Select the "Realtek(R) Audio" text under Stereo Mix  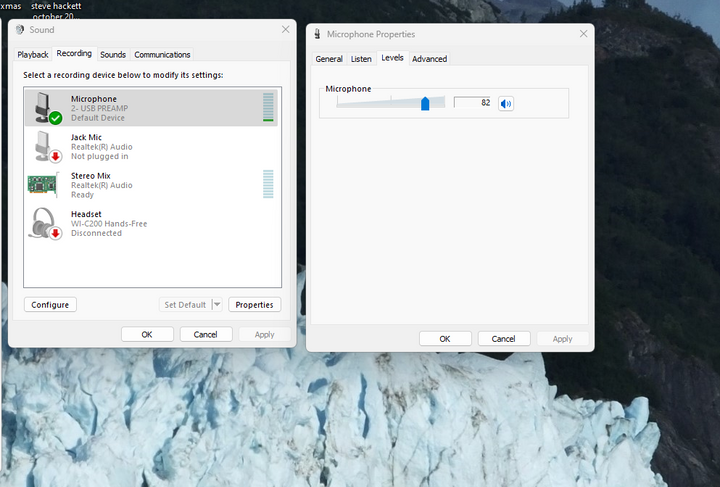pos(101,185)
